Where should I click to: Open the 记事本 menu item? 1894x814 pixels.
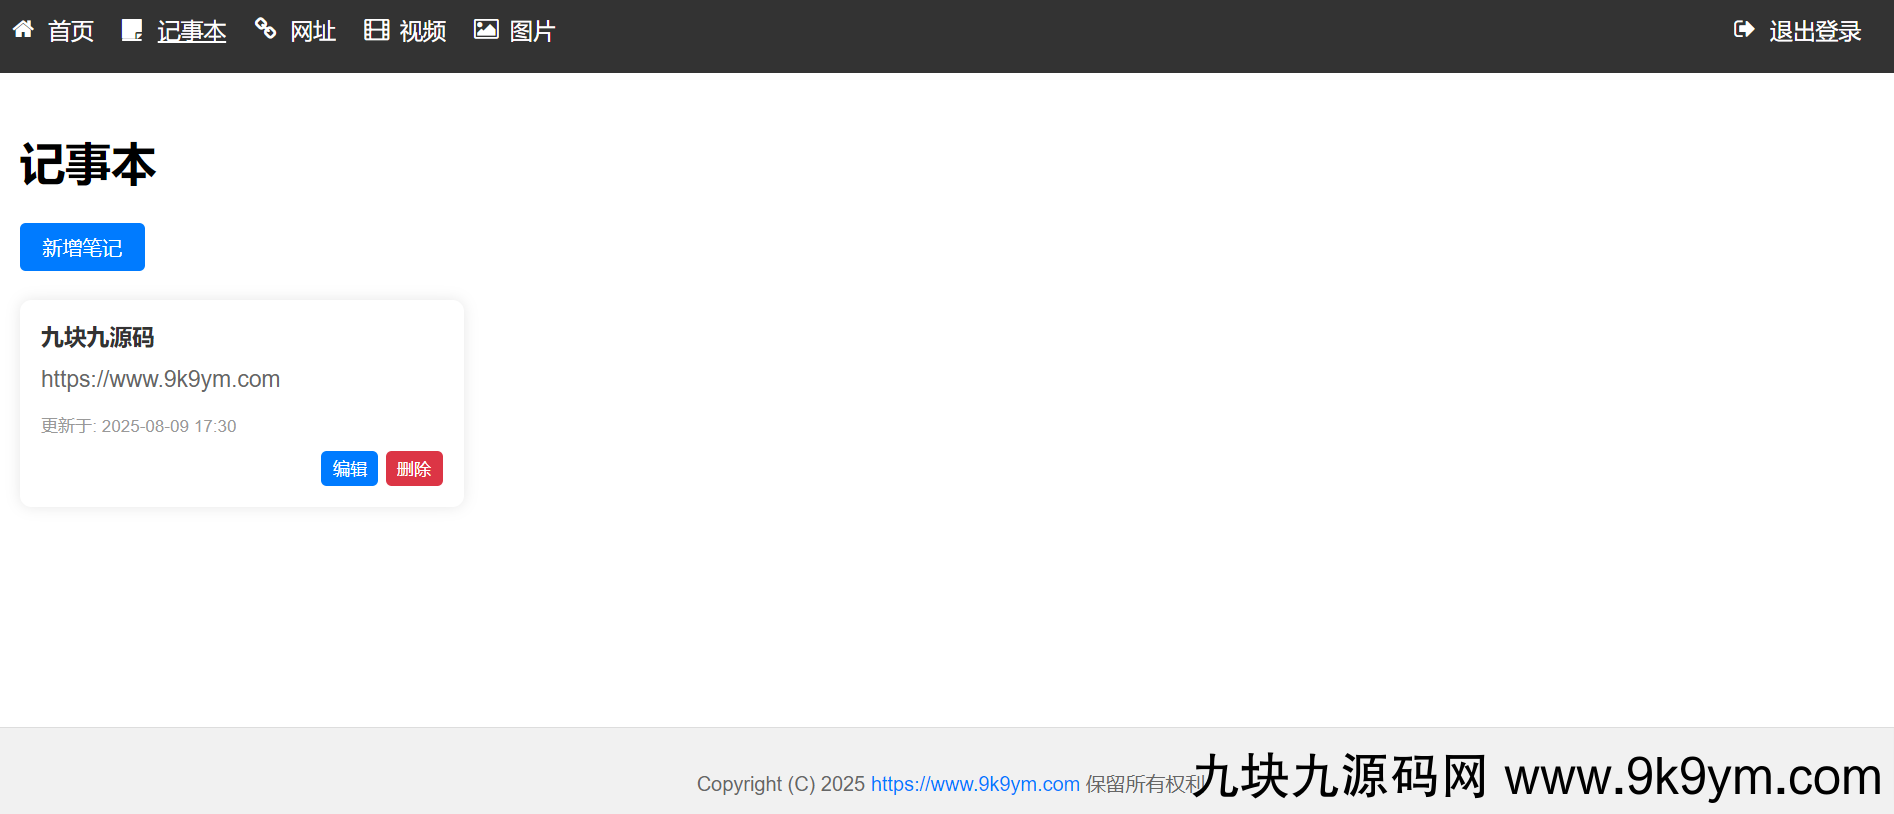(x=192, y=32)
